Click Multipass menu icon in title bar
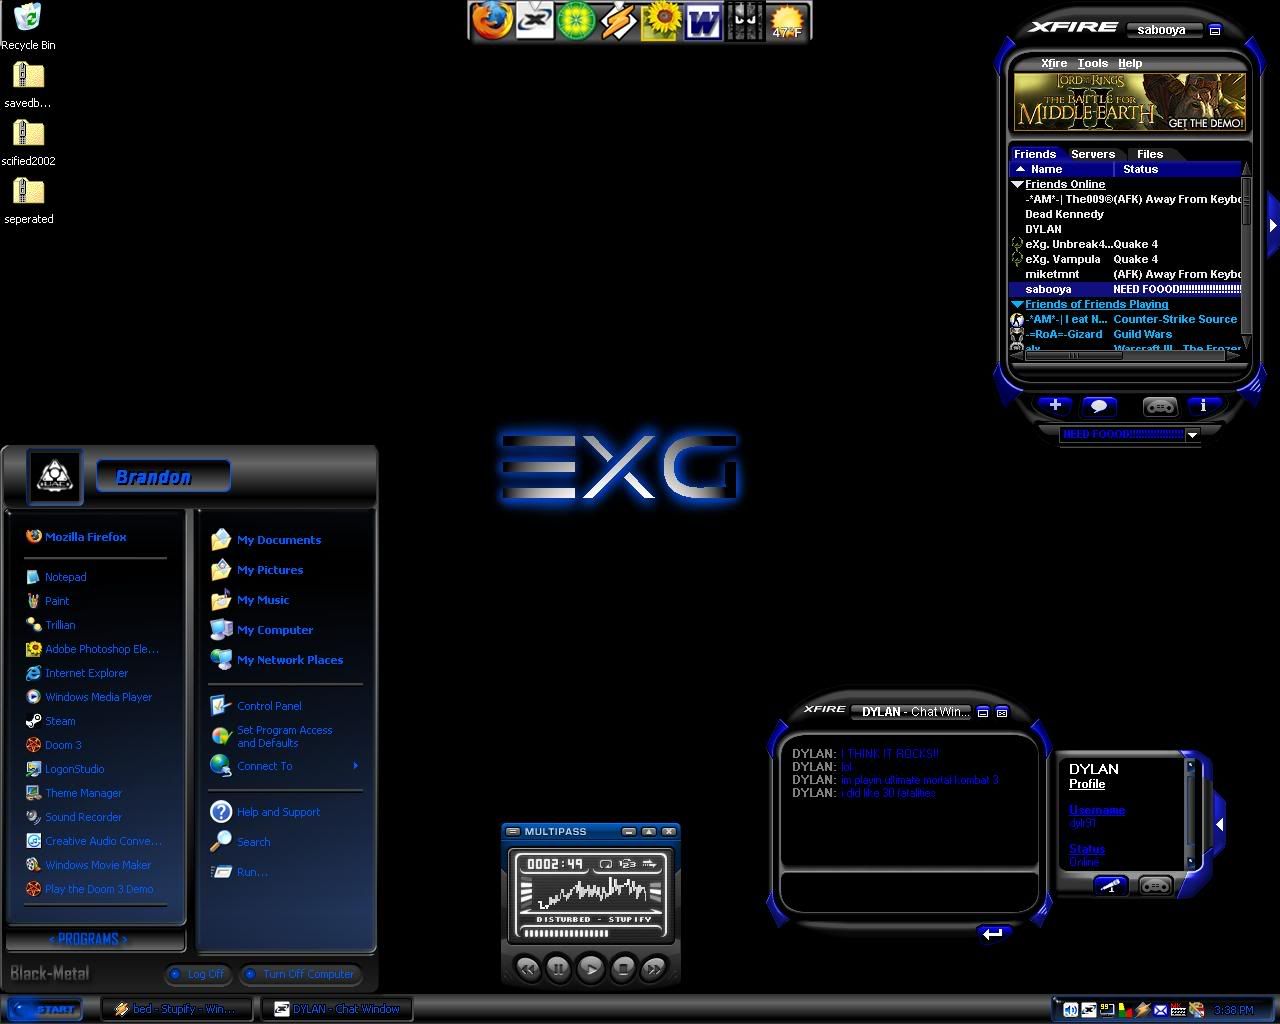The image size is (1280, 1024). pyautogui.click(x=514, y=832)
